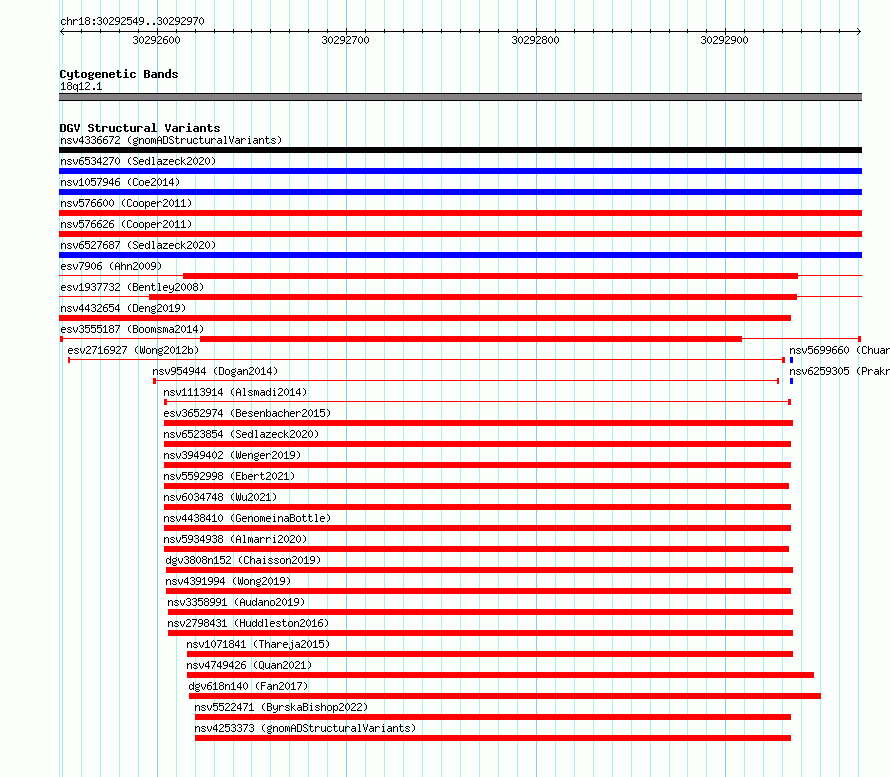Viewport: 890px width, 777px height.
Task: Click the red bar under nsv4749426
Action: click(x=500, y=675)
